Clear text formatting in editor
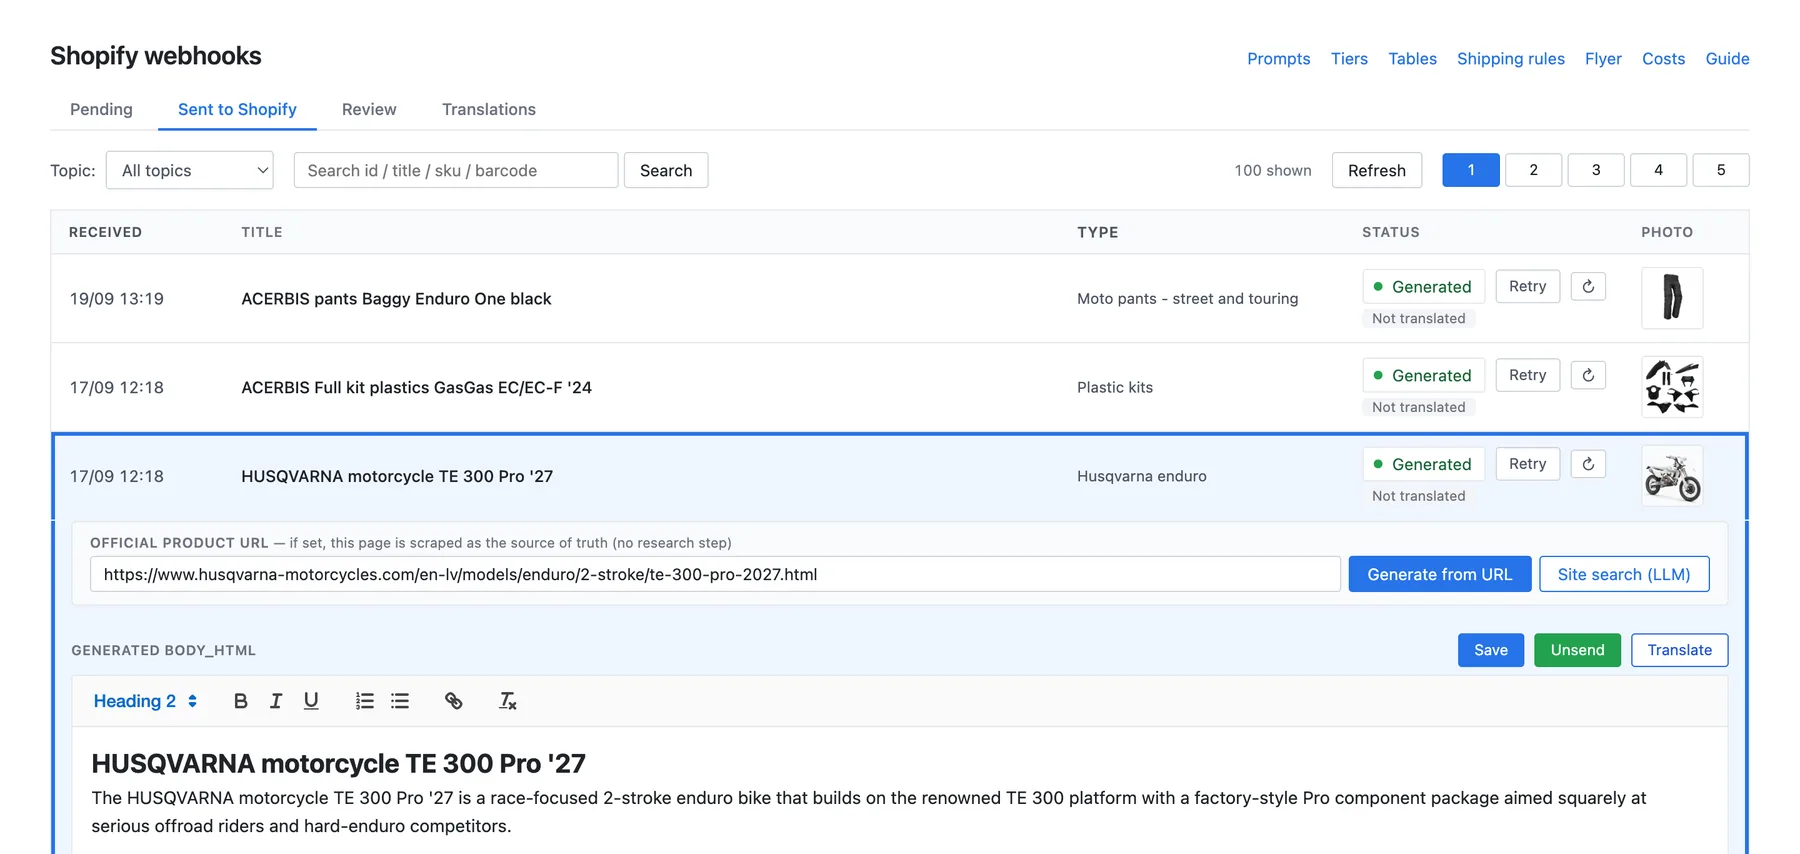The width and height of the screenshot is (1800, 854). tap(508, 701)
